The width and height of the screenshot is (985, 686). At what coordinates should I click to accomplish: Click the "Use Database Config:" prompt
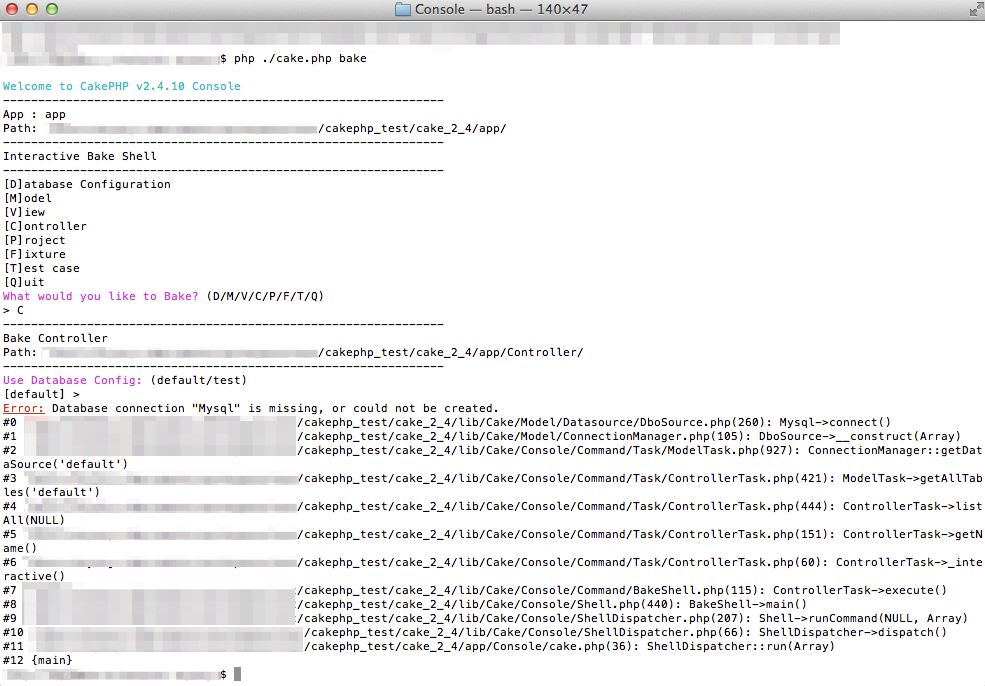(x=73, y=381)
